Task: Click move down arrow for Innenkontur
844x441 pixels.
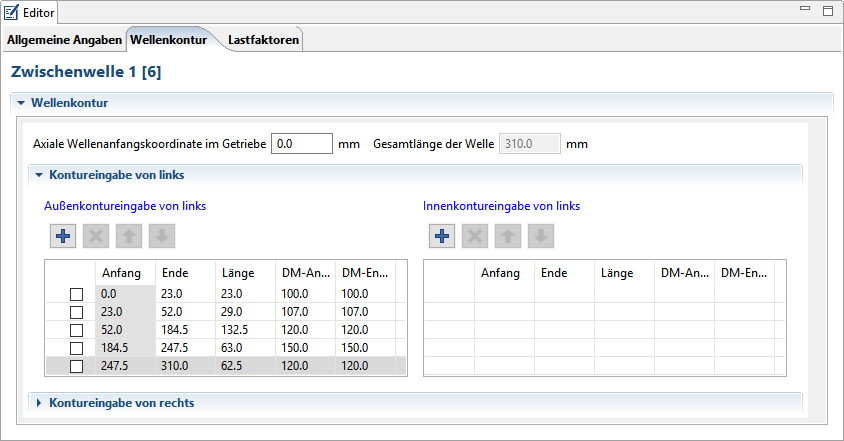Action: [541, 237]
